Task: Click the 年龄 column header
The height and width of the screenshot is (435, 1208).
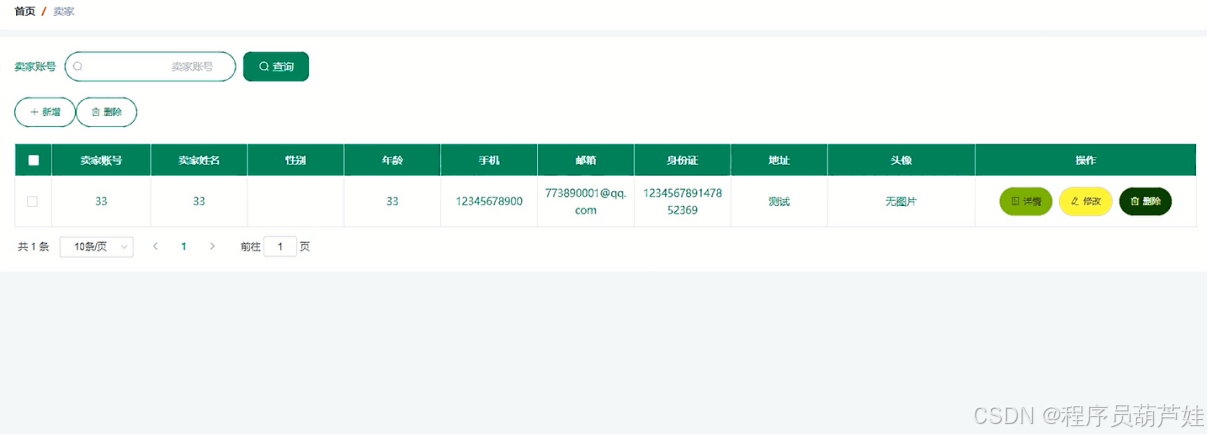Action: [x=392, y=160]
